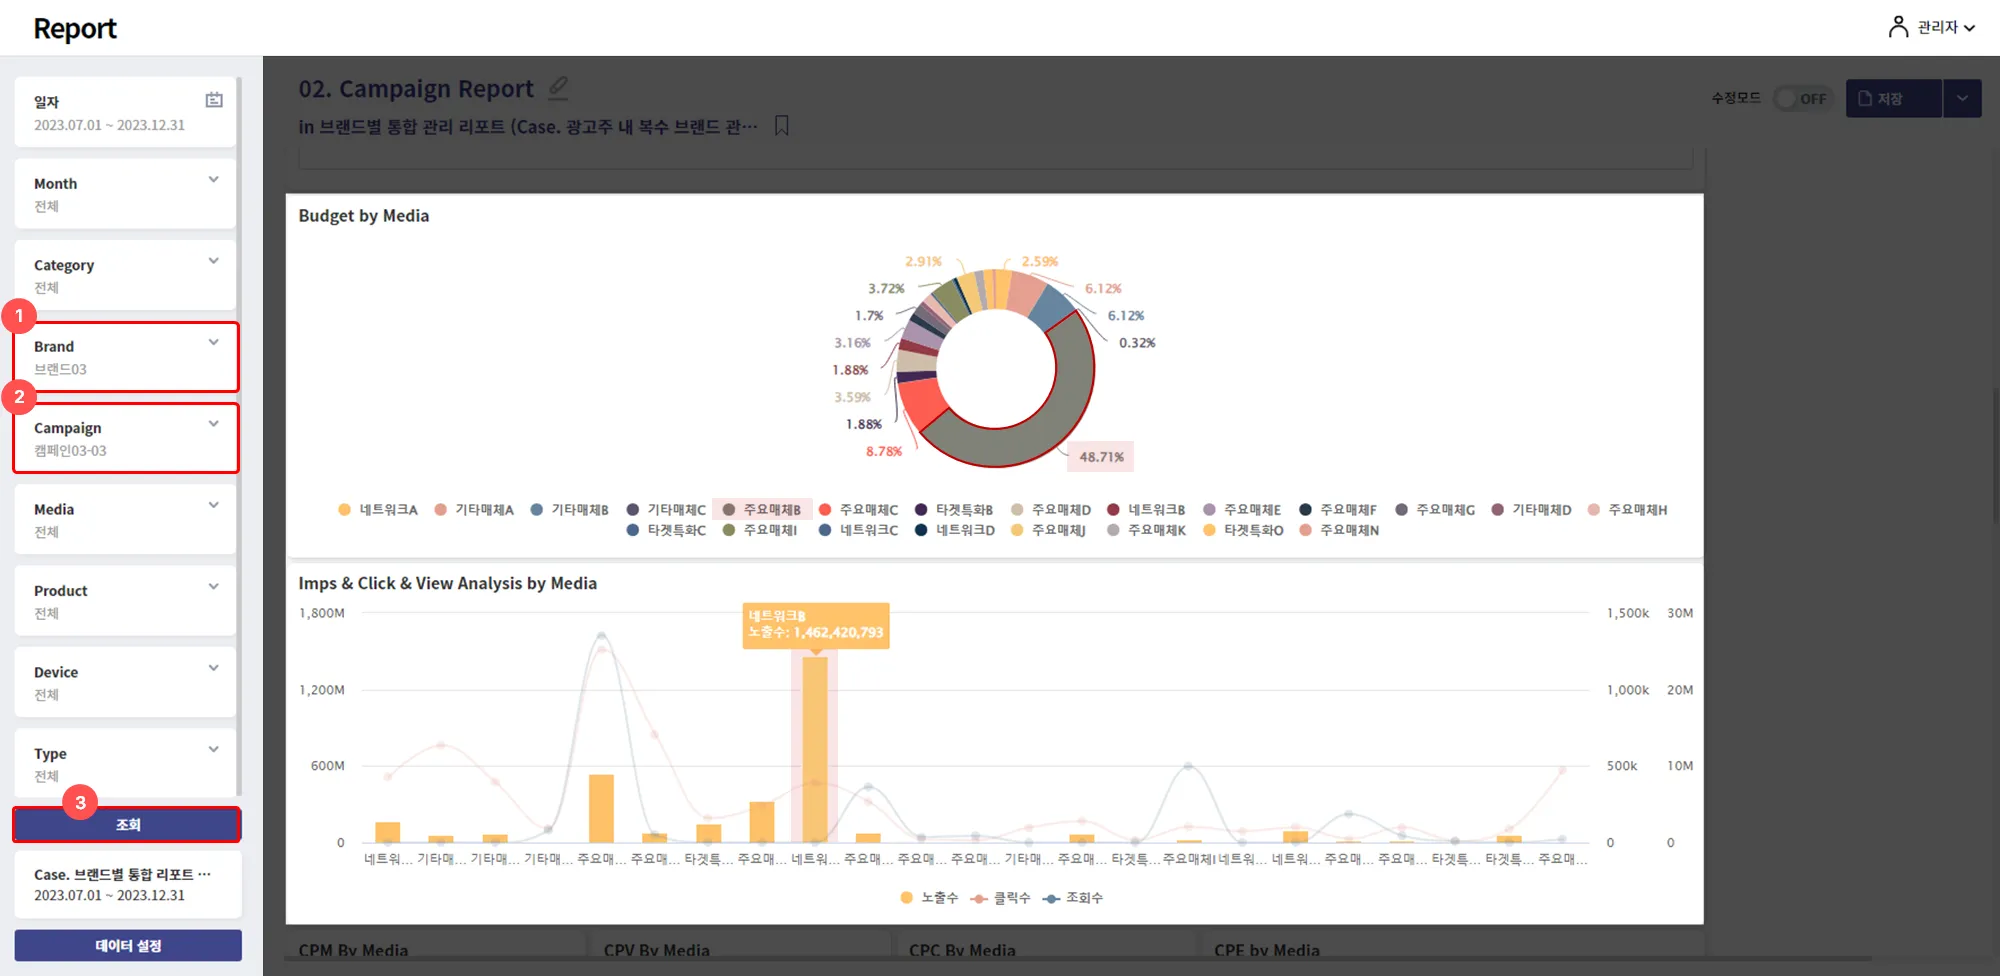2000x976 pixels.
Task: Toggle 기타매체D legend entry
Action: [x=1531, y=510]
